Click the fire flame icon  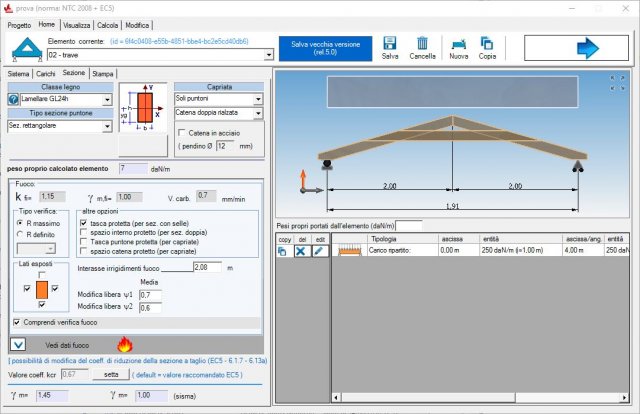point(126,345)
